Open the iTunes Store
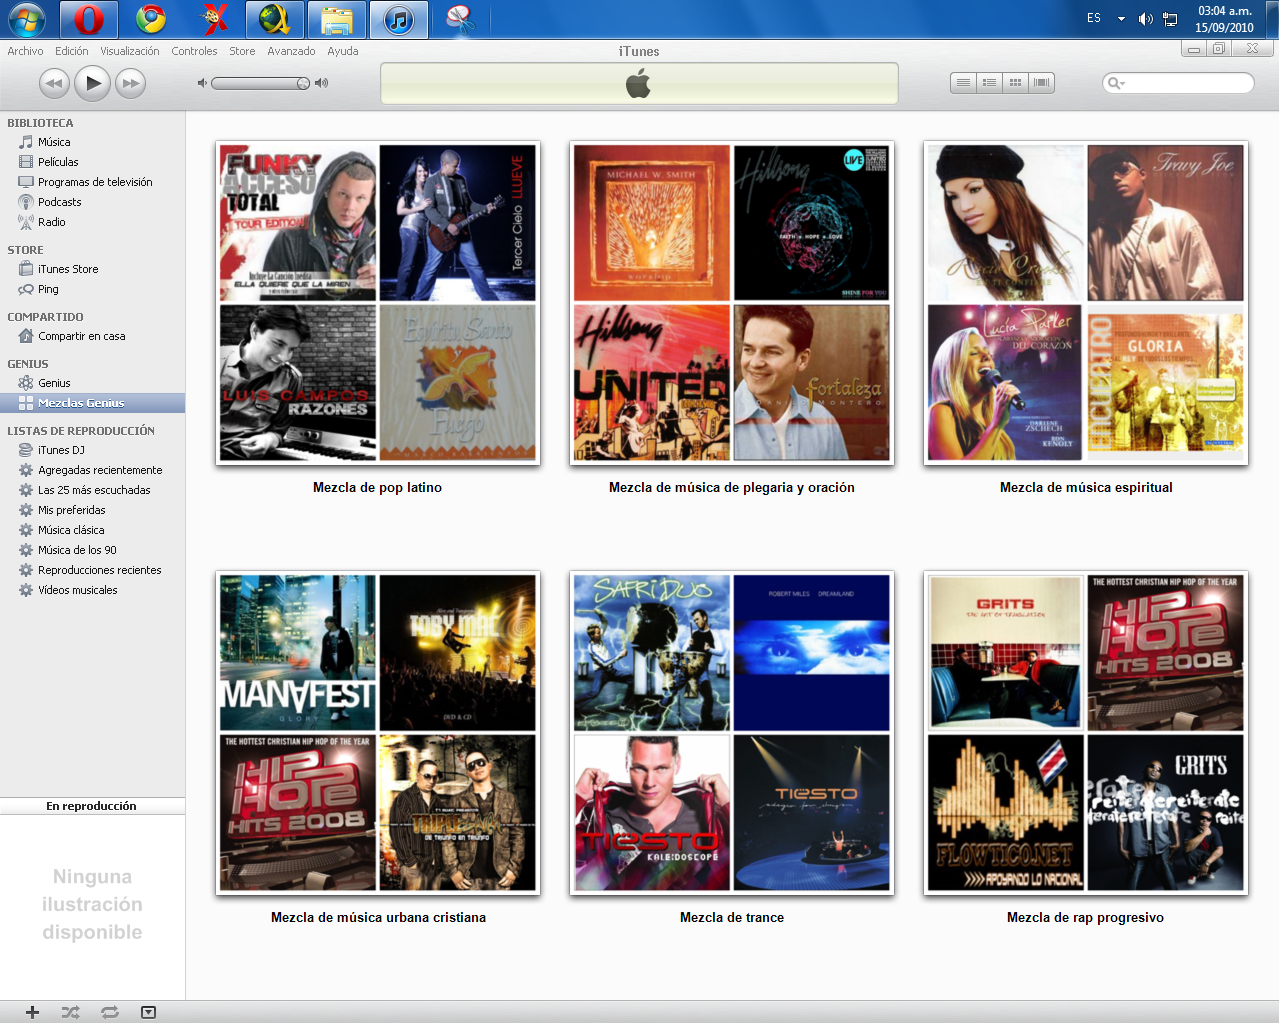1279x1023 pixels. (92, 269)
